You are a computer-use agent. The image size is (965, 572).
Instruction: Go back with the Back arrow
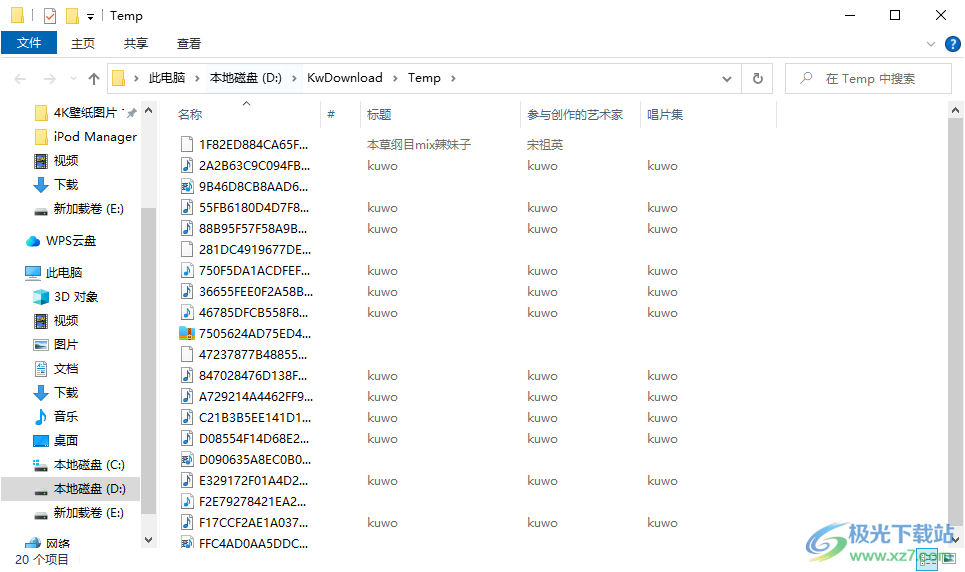coord(20,79)
